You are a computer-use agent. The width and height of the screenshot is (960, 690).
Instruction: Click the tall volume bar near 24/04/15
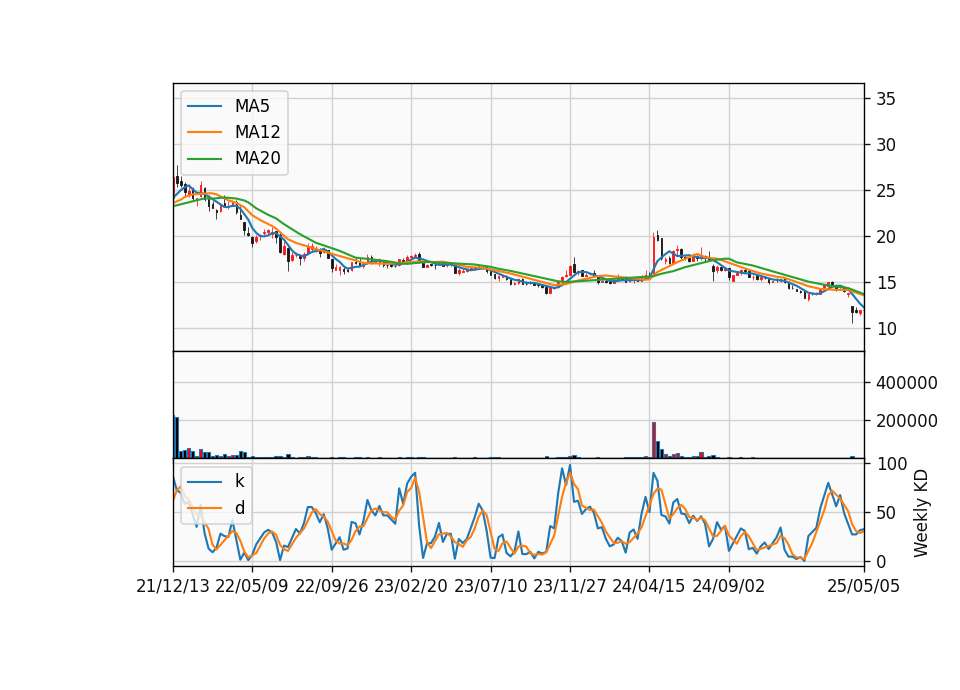pyautogui.click(x=654, y=440)
